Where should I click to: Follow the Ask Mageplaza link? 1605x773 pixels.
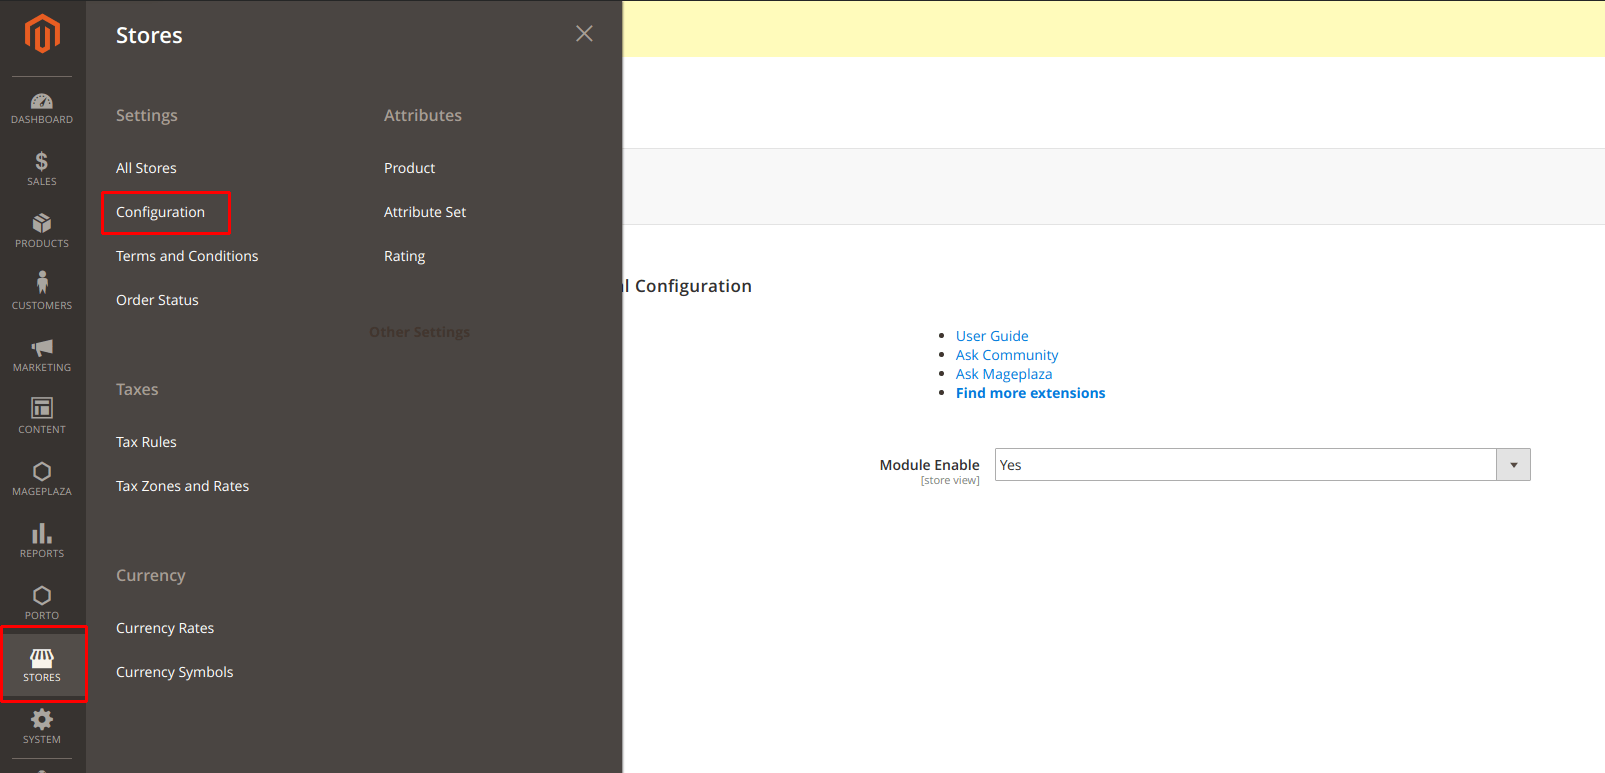[x=1004, y=374]
